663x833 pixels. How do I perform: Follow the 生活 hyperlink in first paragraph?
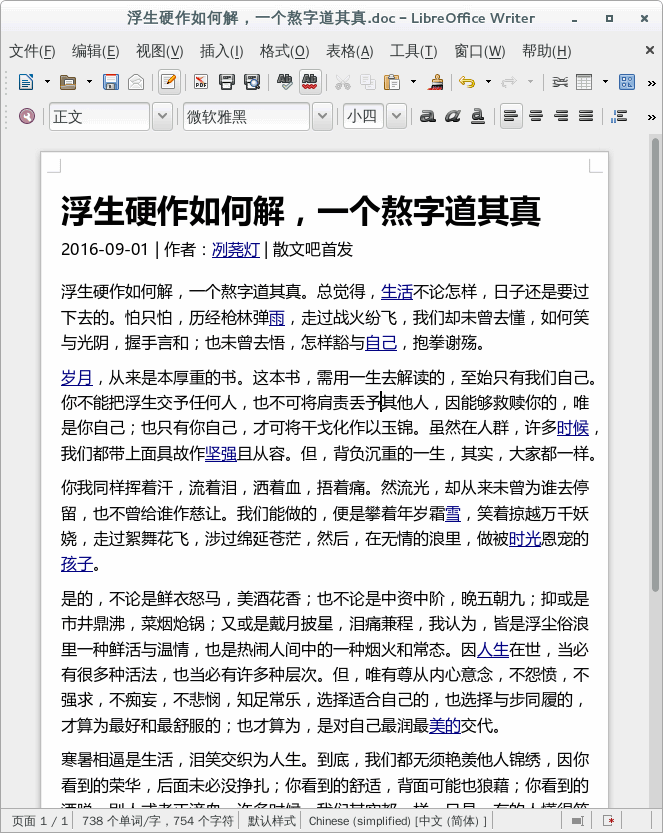tap(397, 292)
